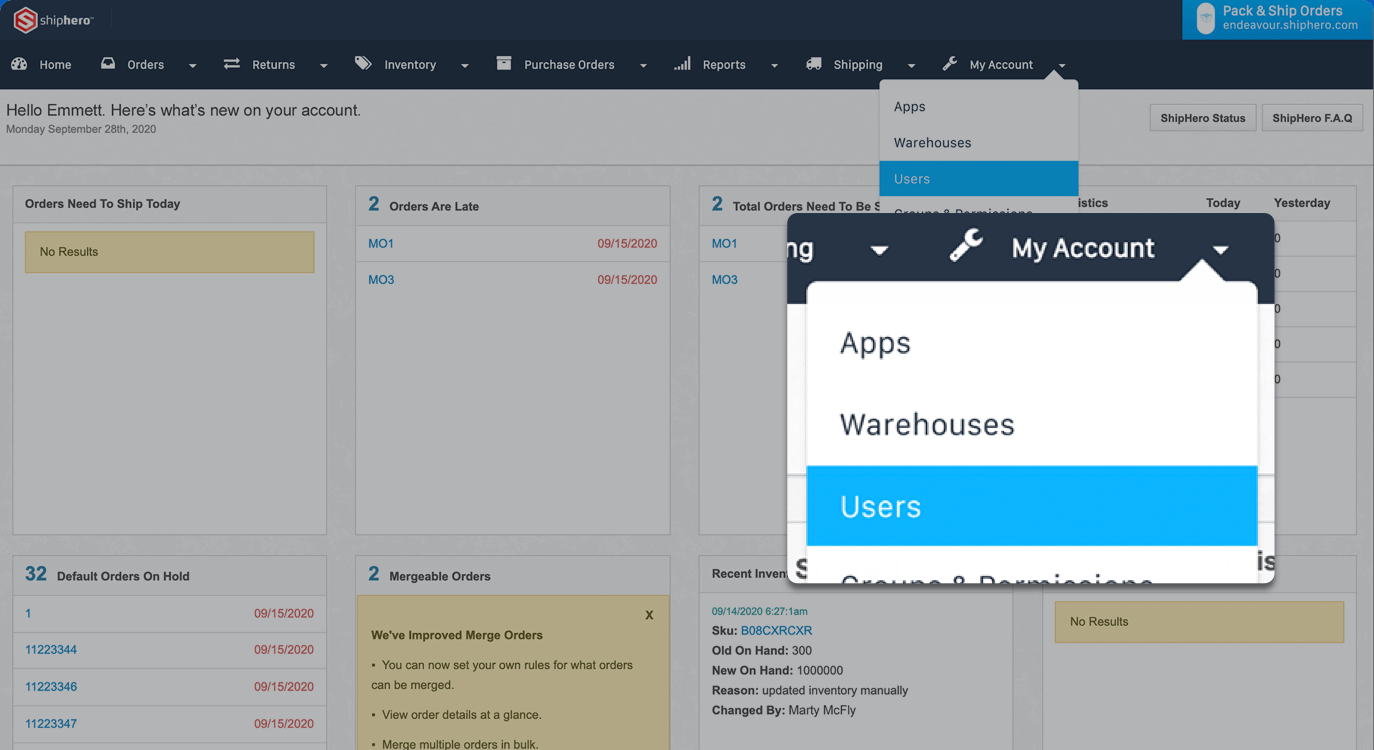This screenshot has height=750, width=1374.
Task: Click the late date beside MO3 in Orders Are Late
Action: (x=627, y=280)
